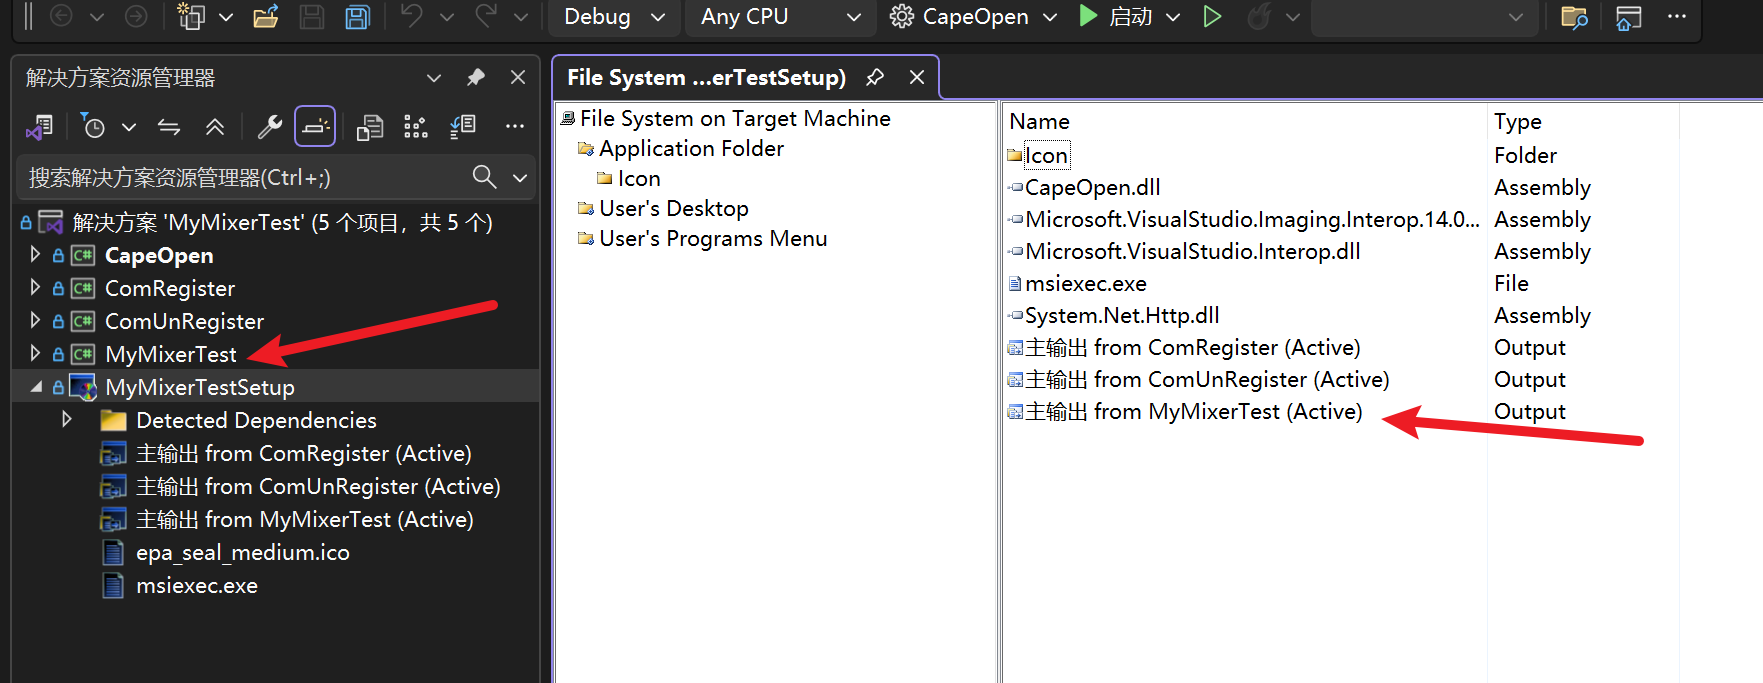Click the 启动 start debugging button
The width and height of the screenshot is (1763, 683).
click(x=1118, y=16)
